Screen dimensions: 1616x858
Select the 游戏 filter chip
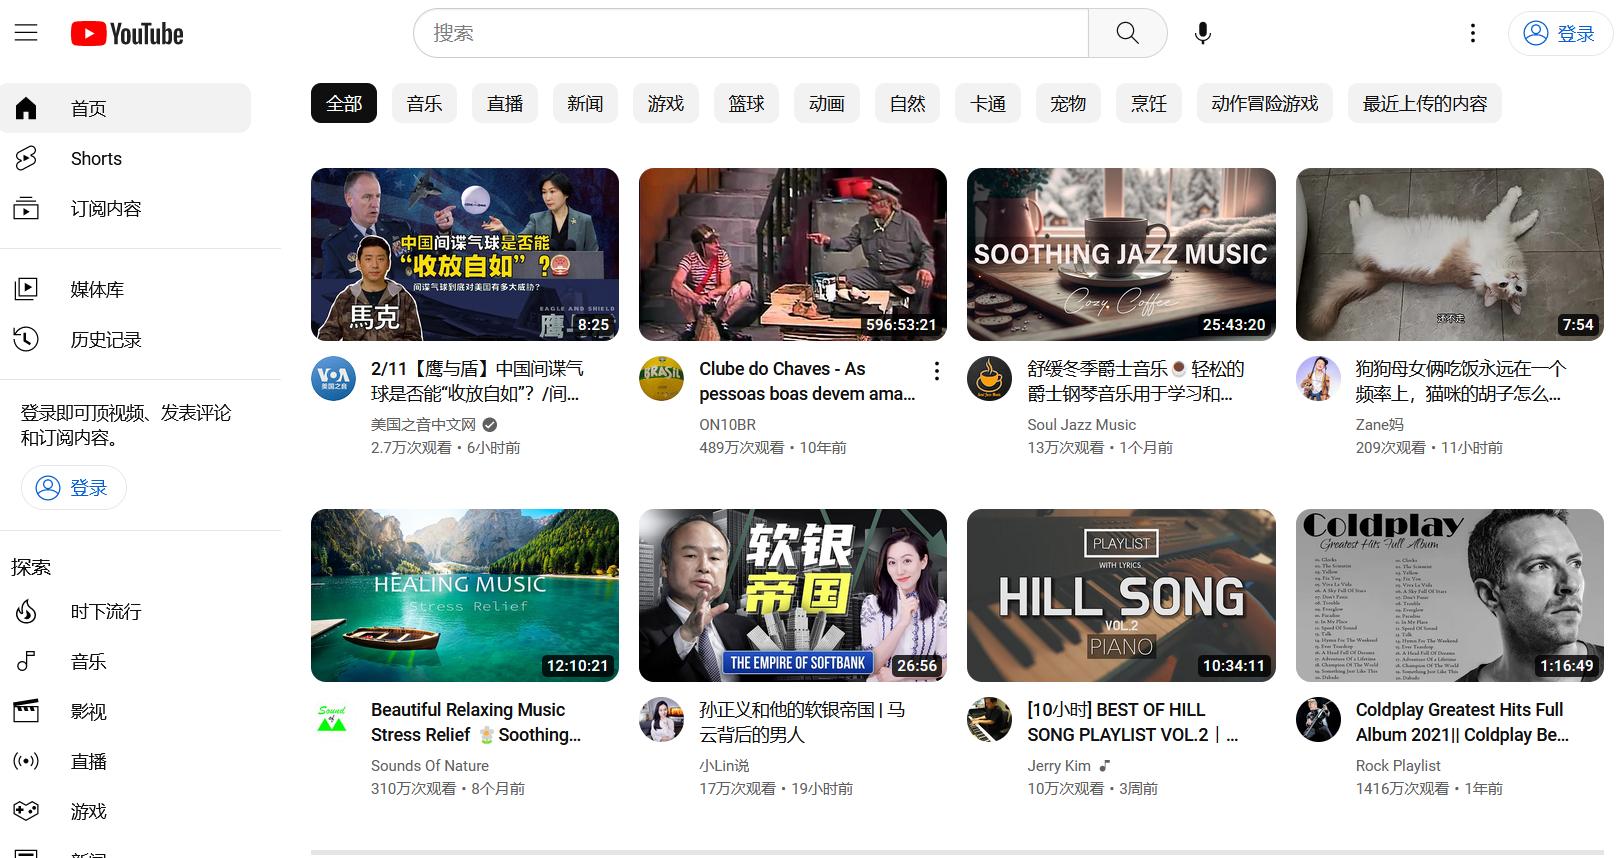click(666, 103)
